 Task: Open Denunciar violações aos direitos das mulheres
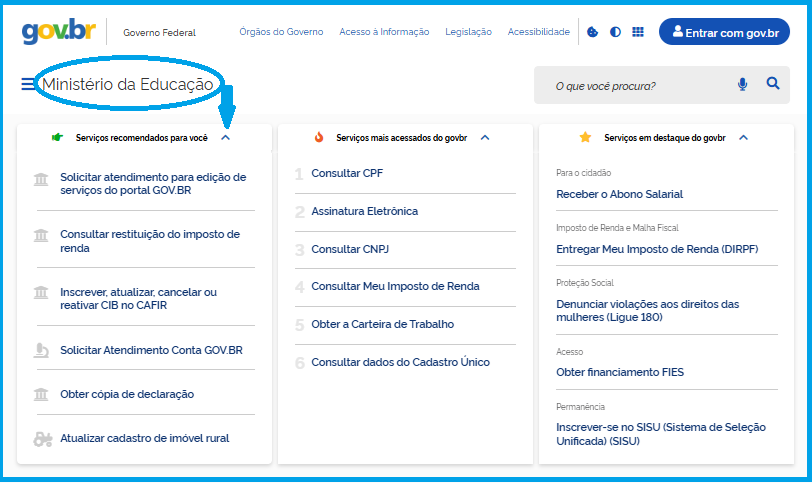[648, 311]
